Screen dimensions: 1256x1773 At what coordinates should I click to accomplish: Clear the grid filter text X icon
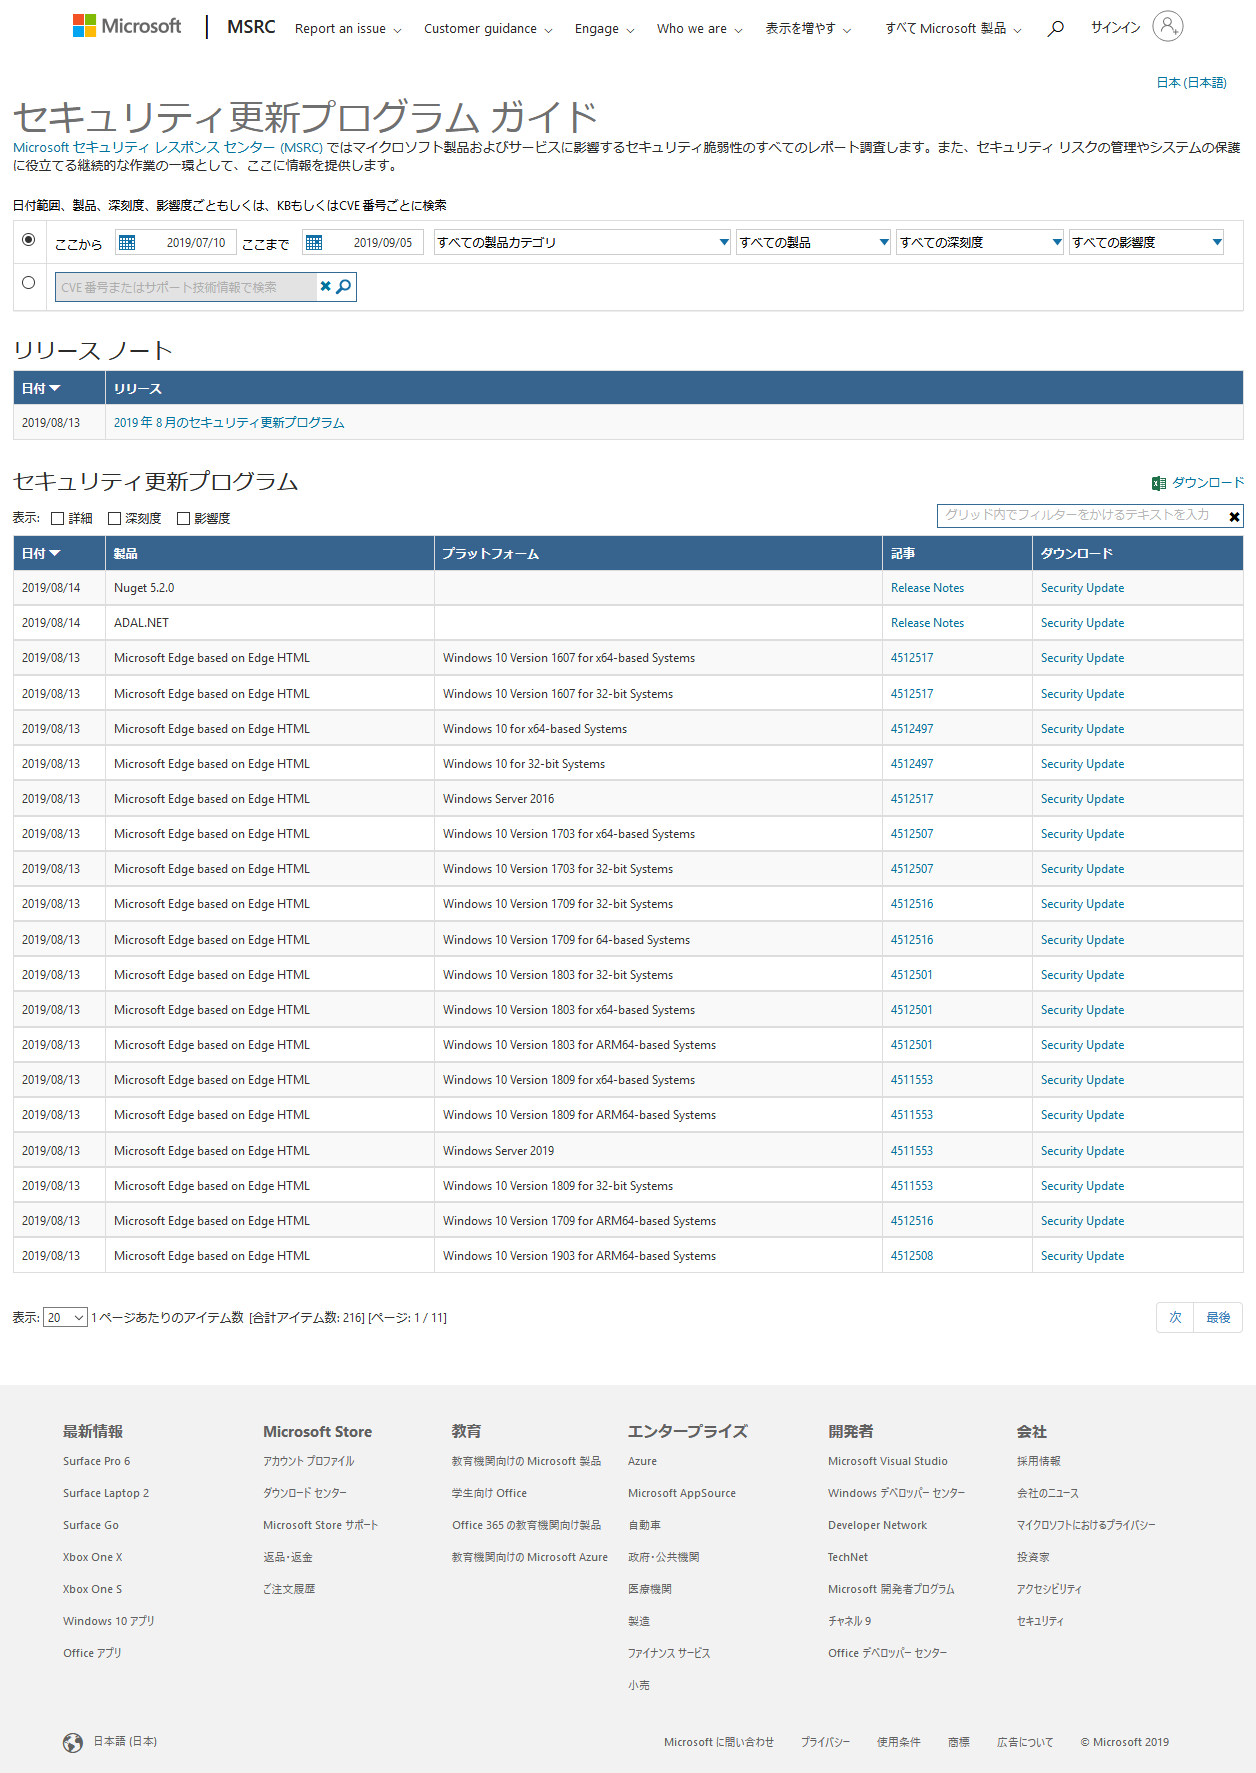tap(1234, 516)
